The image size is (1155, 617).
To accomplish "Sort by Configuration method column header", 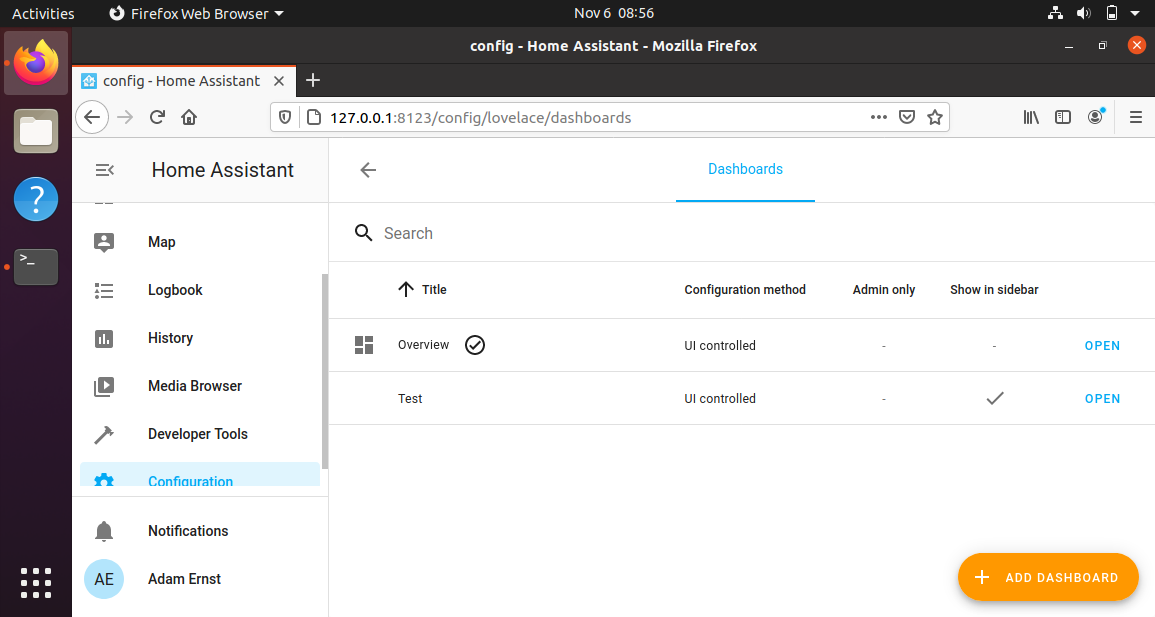I will coord(745,289).
